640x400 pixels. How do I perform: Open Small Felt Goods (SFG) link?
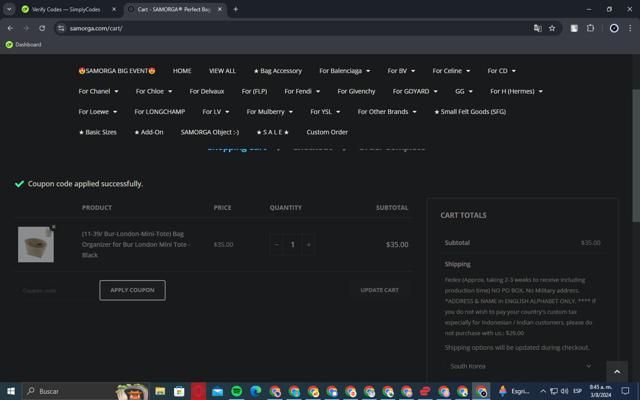click(470, 111)
